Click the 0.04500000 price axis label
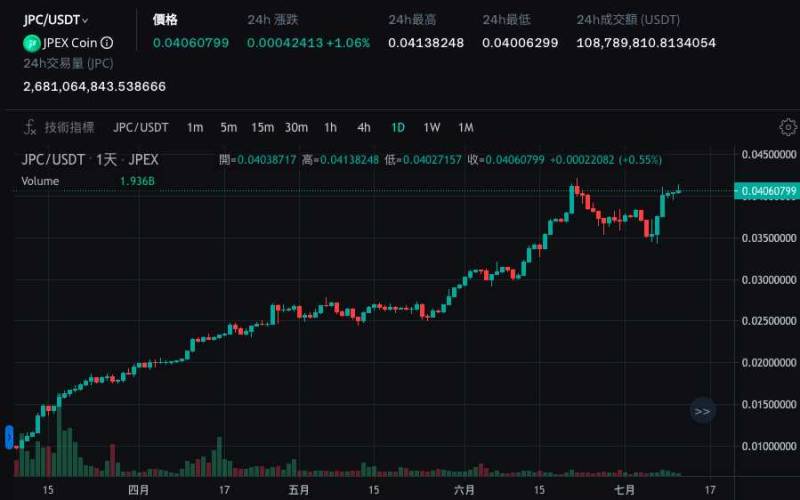This screenshot has height=500, width=800. click(x=769, y=155)
